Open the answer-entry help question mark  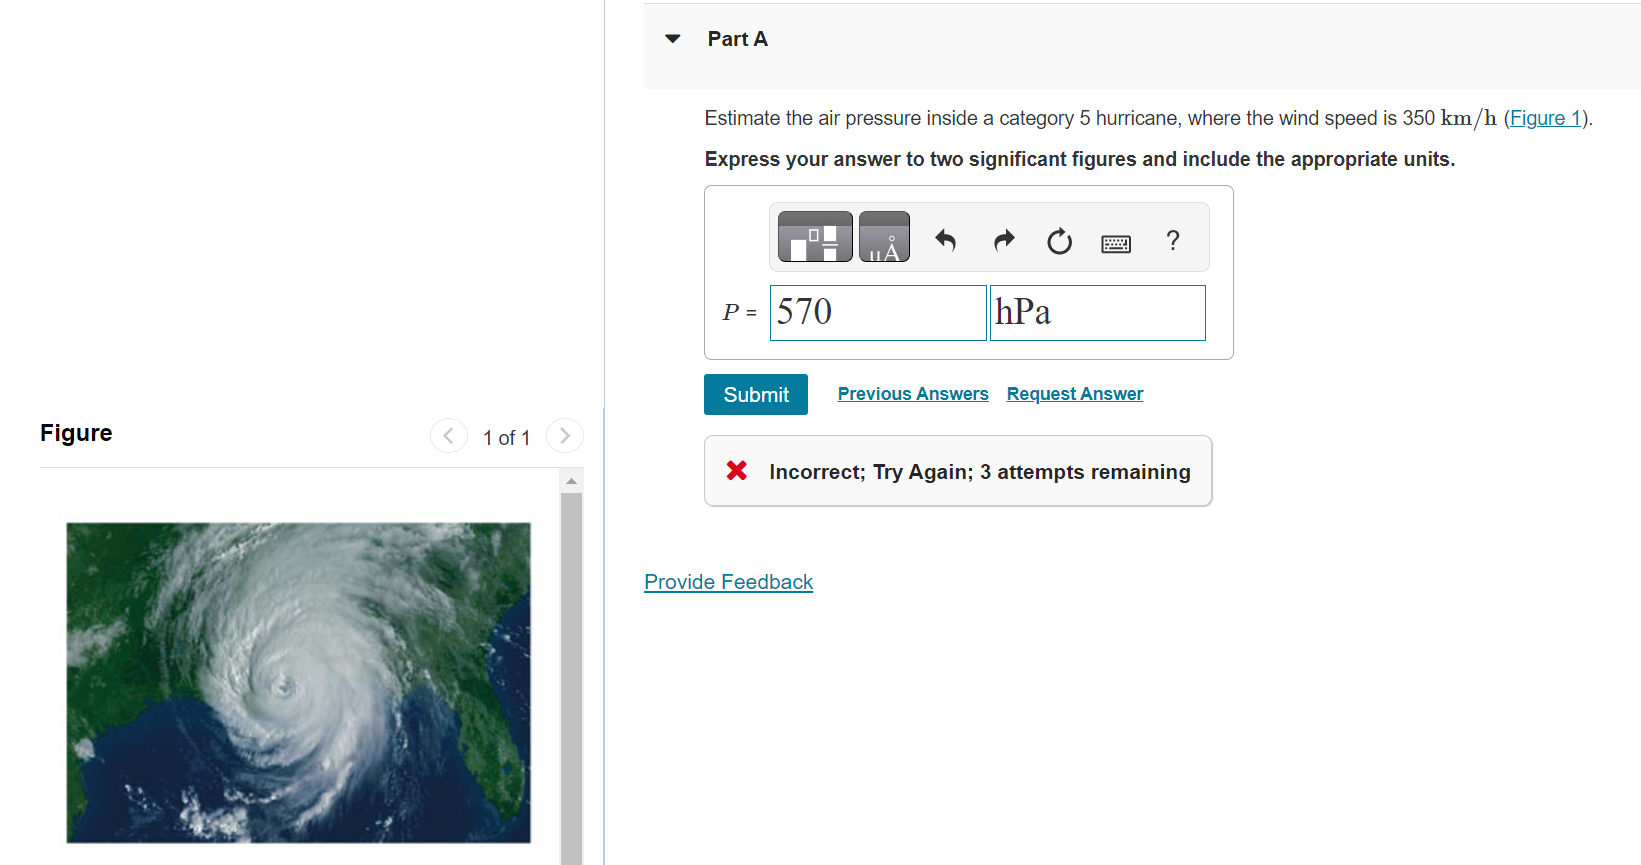pos(1173,240)
